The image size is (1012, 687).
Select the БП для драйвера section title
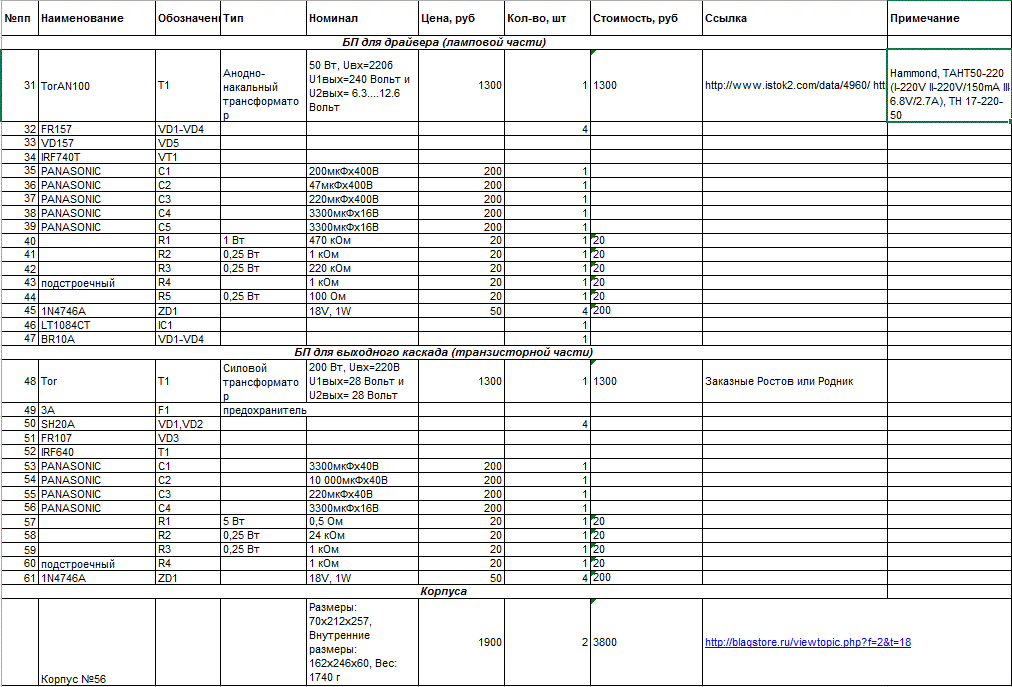(x=444, y=43)
